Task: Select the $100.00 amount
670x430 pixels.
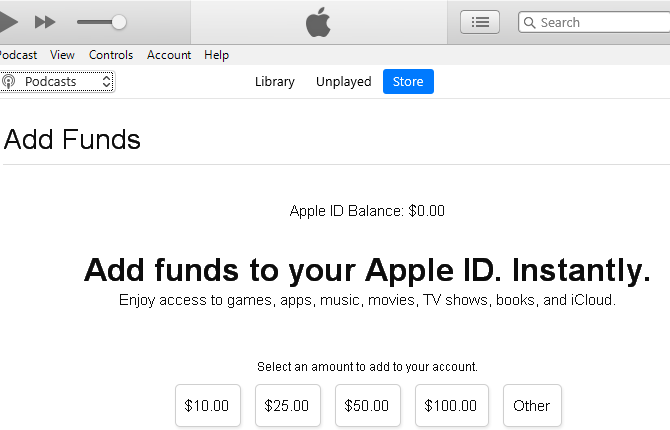Action: (x=452, y=405)
